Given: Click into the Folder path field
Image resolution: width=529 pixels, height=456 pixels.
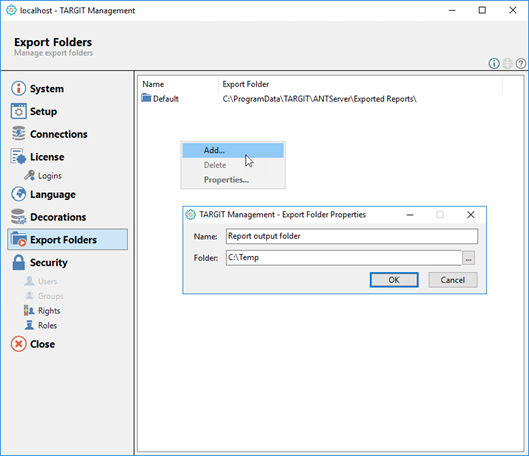Looking at the screenshot, I should pyautogui.click(x=344, y=258).
